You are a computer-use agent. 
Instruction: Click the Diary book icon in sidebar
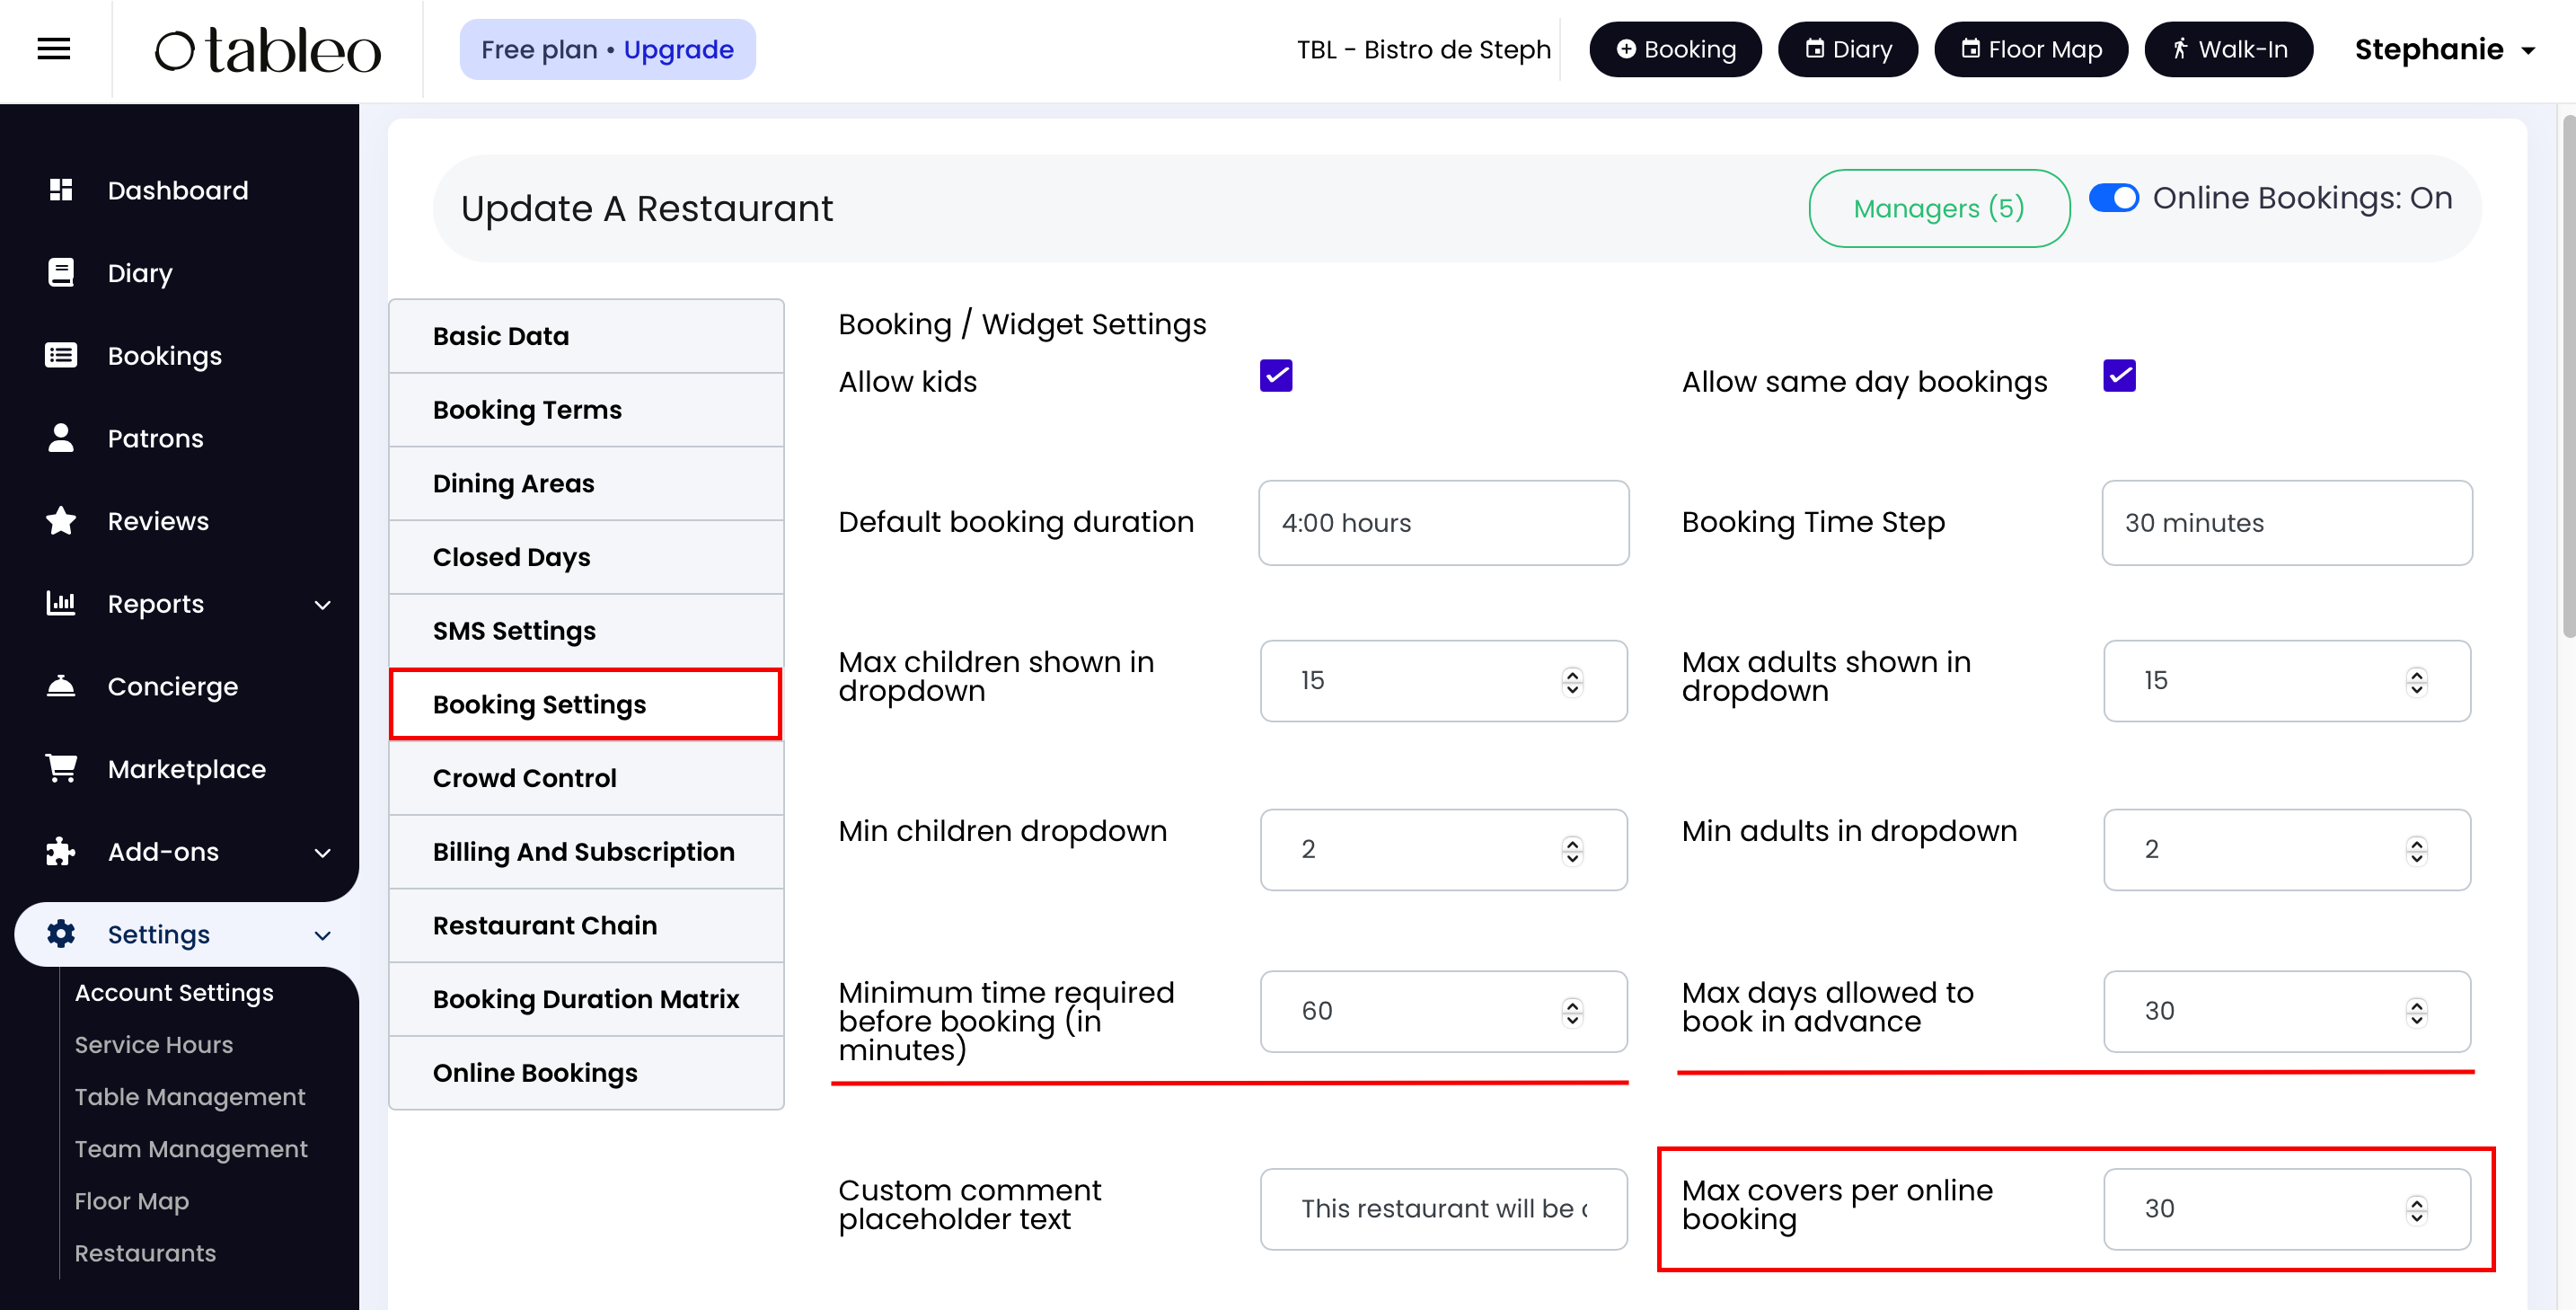(61, 273)
